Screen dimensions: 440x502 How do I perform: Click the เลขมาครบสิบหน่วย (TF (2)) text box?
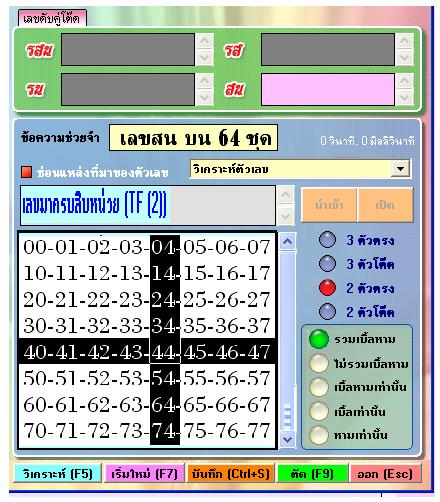[148, 205]
